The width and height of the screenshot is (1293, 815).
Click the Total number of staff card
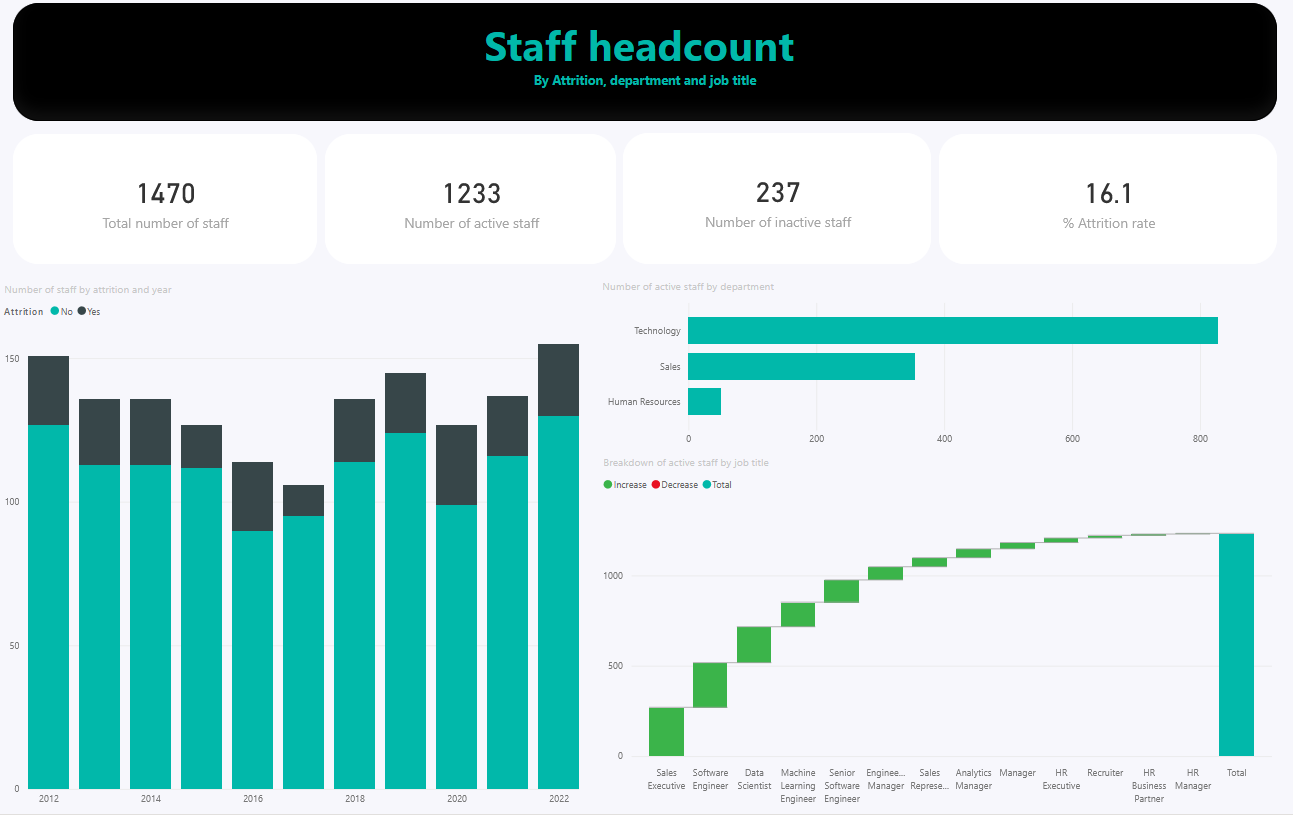pos(165,200)
